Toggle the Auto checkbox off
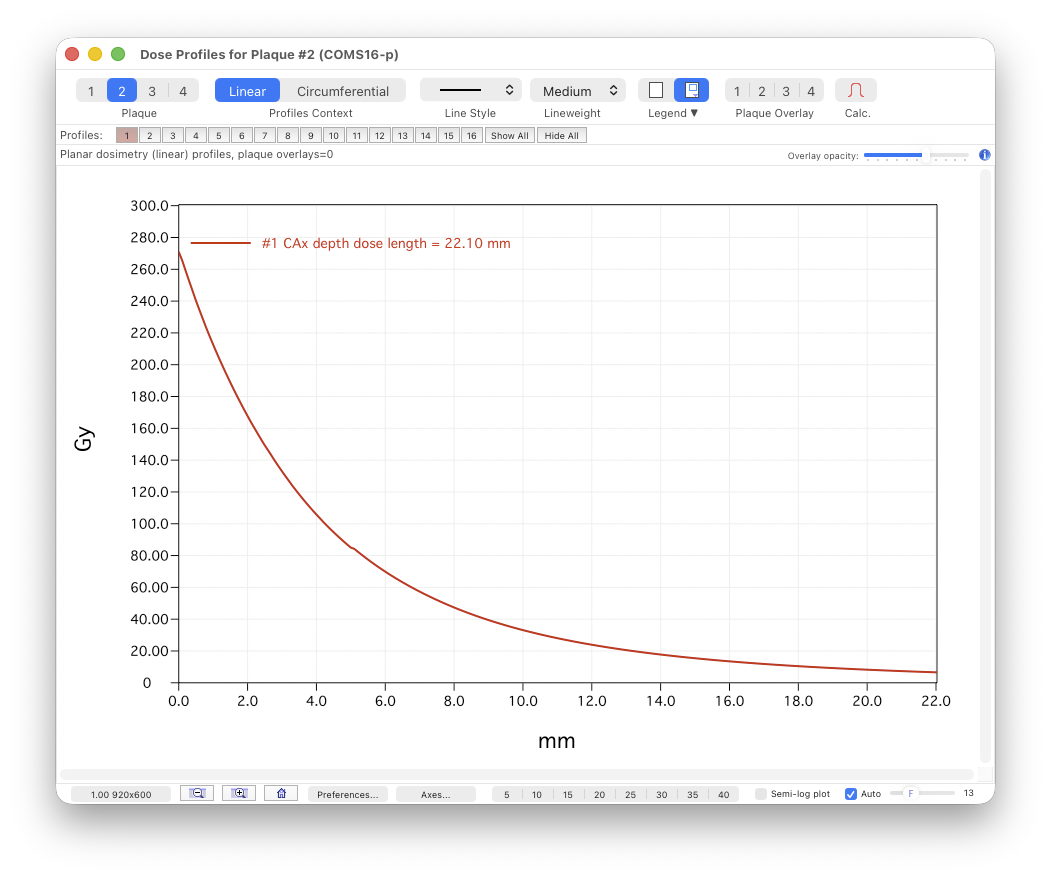This screenshot has height=878, width=1051. click(x=851, y=793)
